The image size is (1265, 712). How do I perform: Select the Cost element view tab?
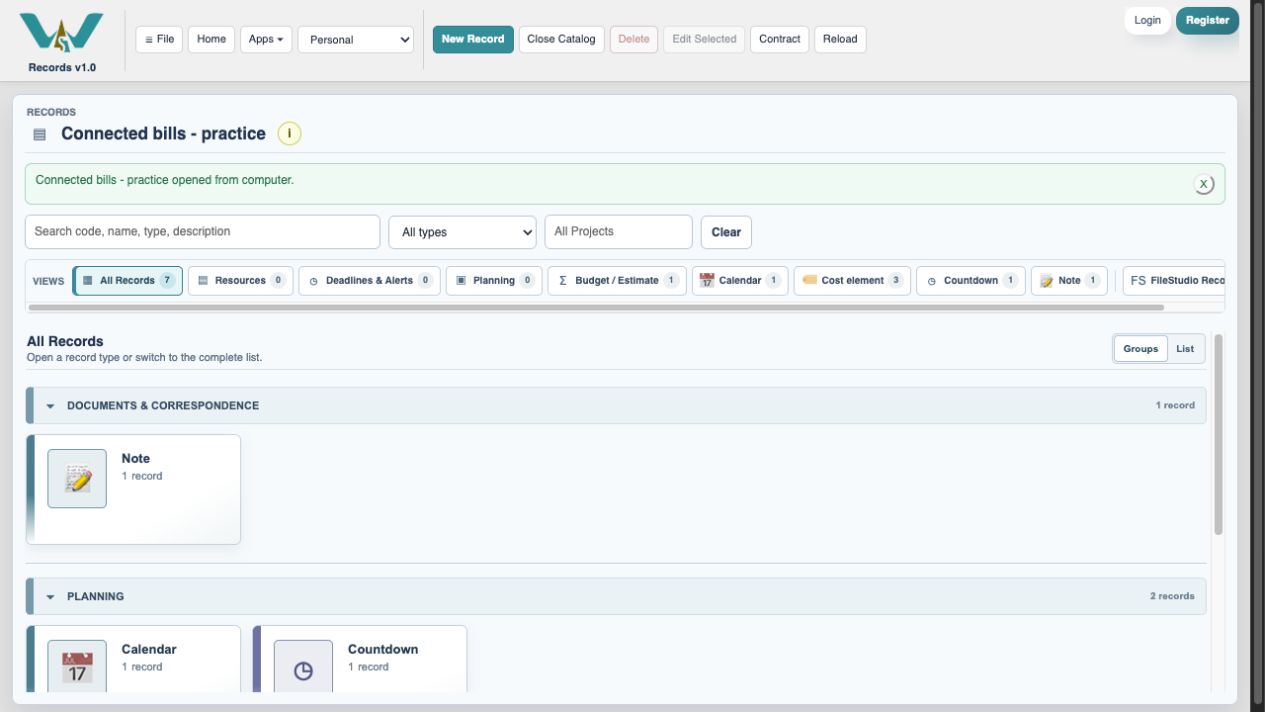coord(852,281)
